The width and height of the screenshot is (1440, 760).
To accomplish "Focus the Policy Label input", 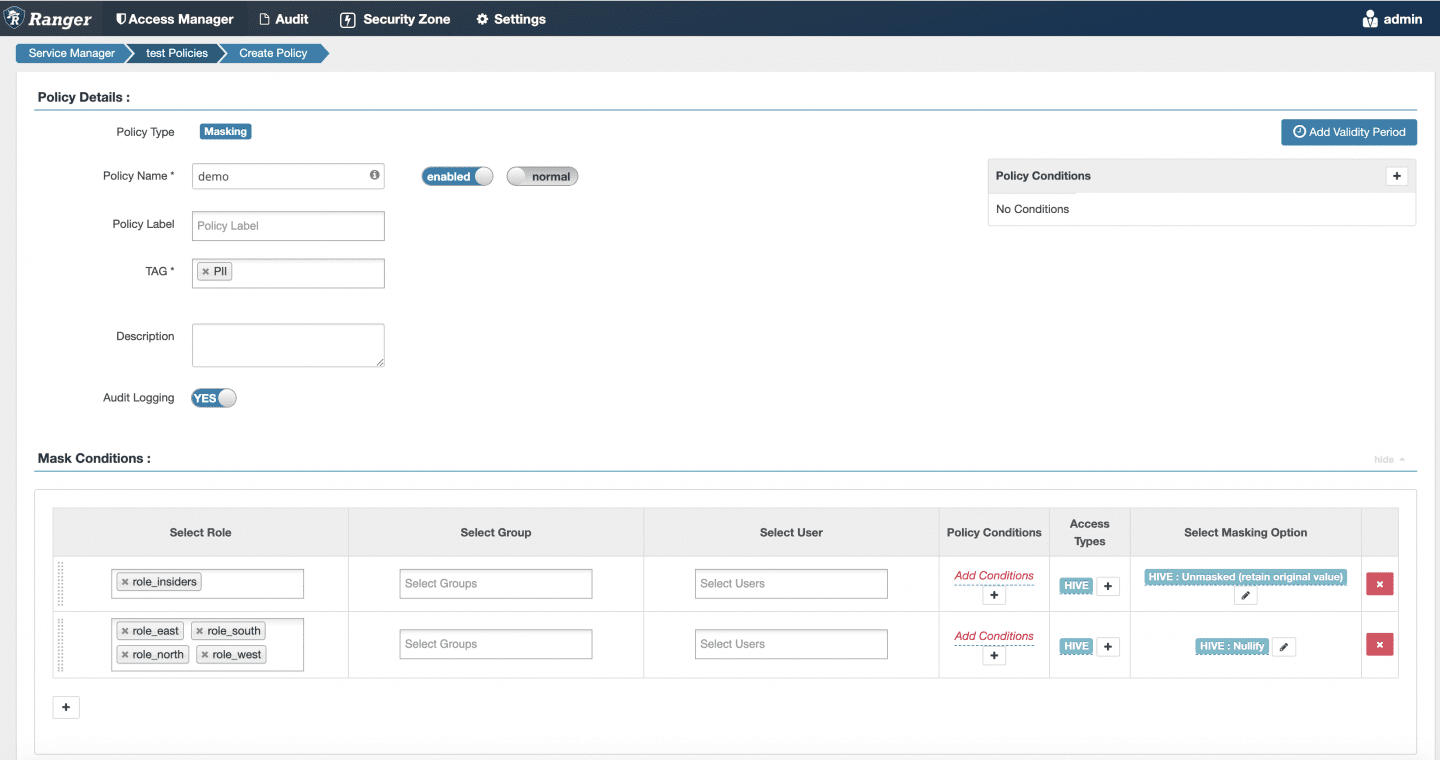I will tap(288, 225).
